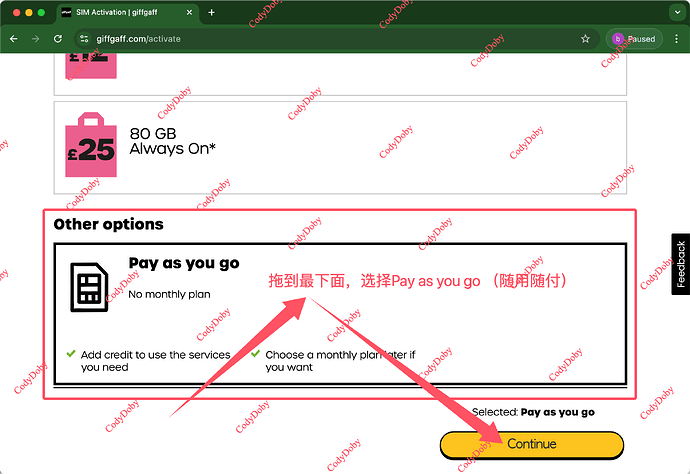Image resolution: width=690 pixels, height=474 pixels.
Task: Click the green checkmark beside Choose a monthly plan
Action: point(255,354)
